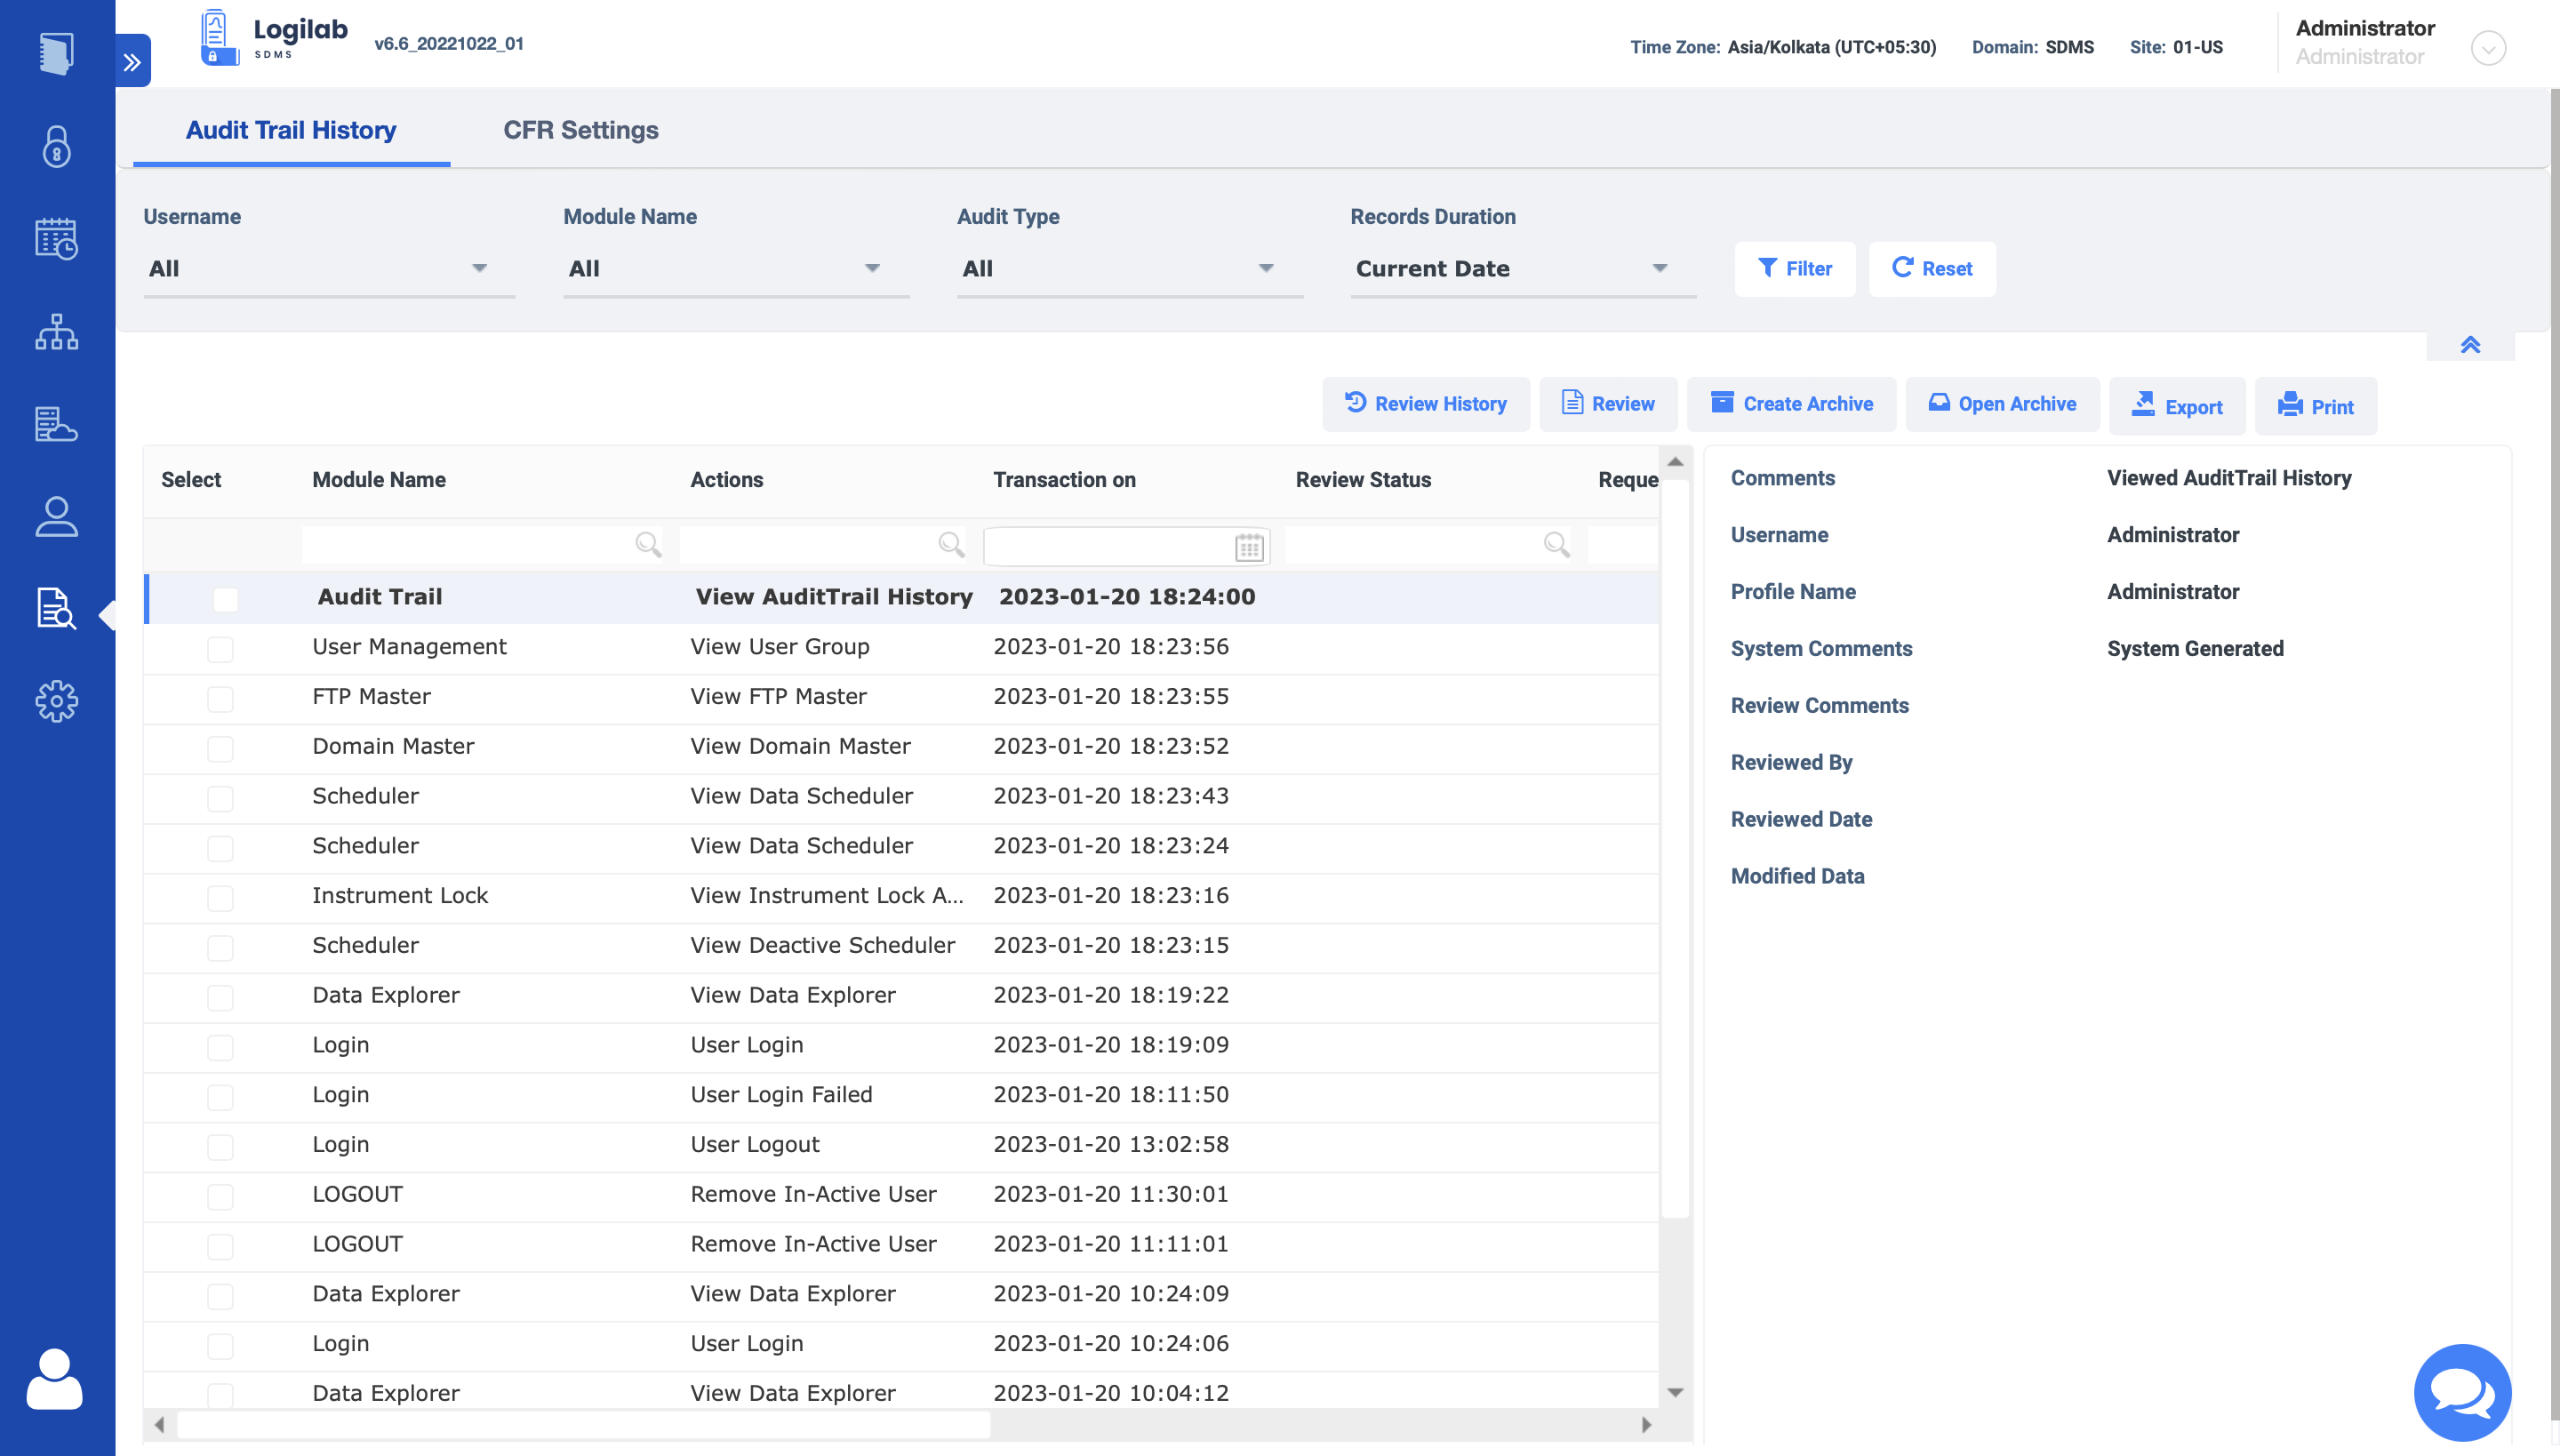Image resolution: width=2560 pixels, height=1456 pixels.
Task: Tick the FTP Master row checkbox
Action: tap(220, 698)
